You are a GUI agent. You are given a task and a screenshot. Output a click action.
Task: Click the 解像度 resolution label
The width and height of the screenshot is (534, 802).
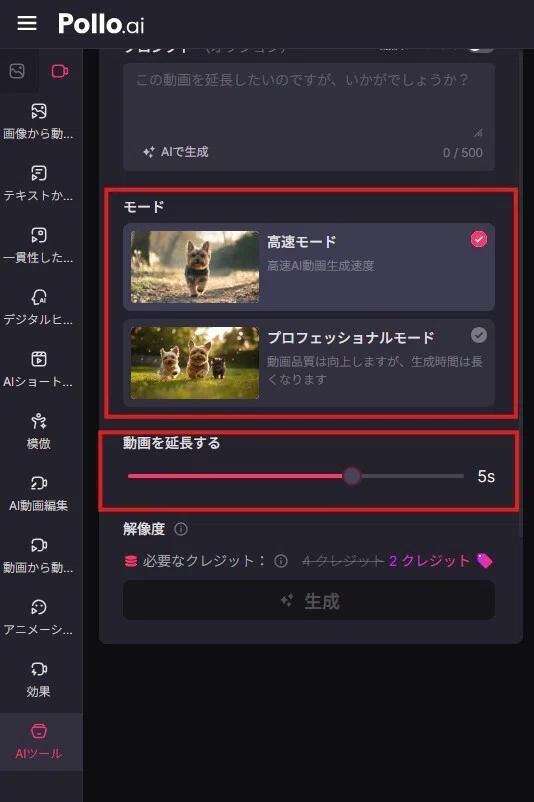click(x=144, y=529)
